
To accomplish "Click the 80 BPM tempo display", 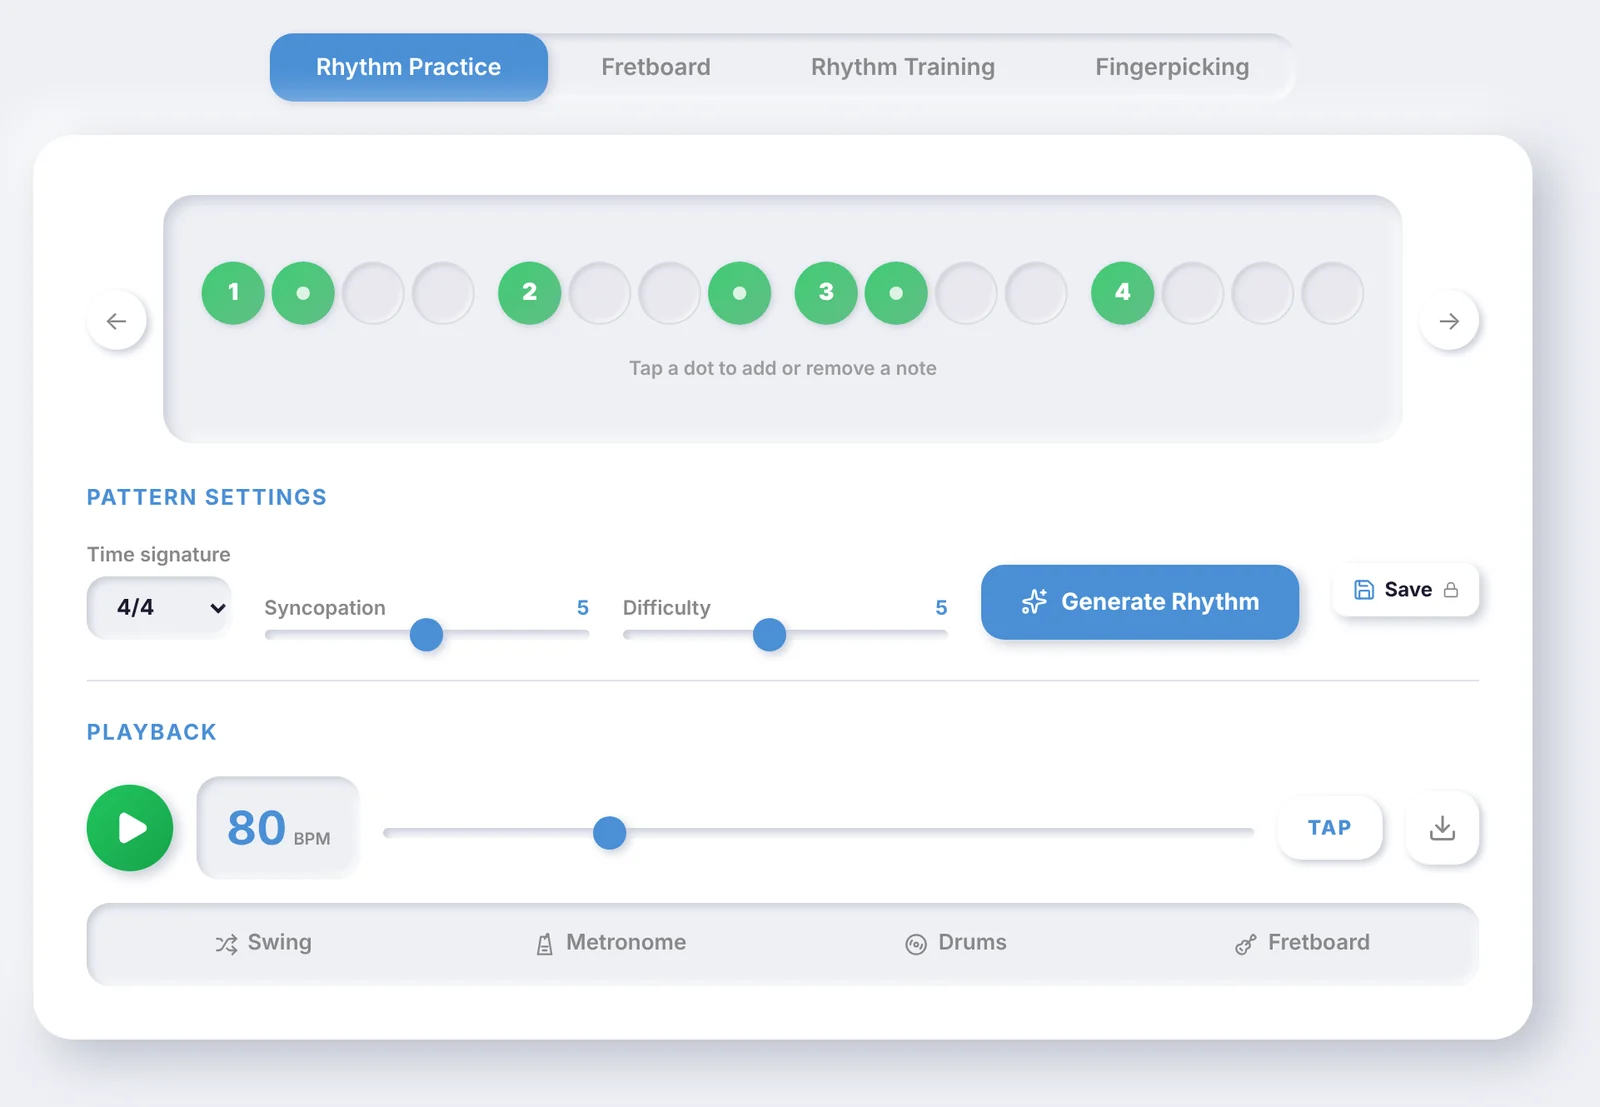I will click(278, 828).
